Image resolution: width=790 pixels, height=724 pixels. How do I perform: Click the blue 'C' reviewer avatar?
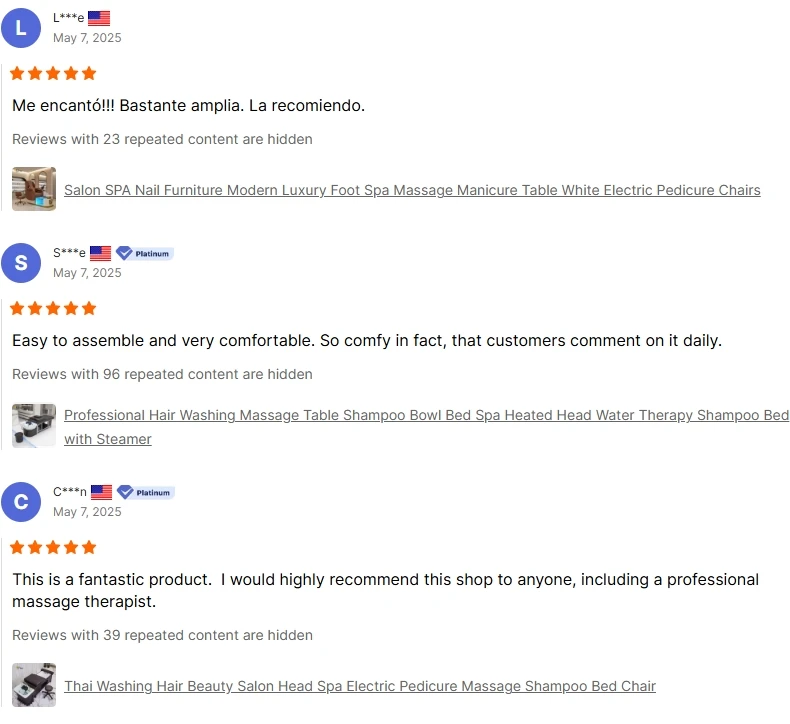click(21, 502)
